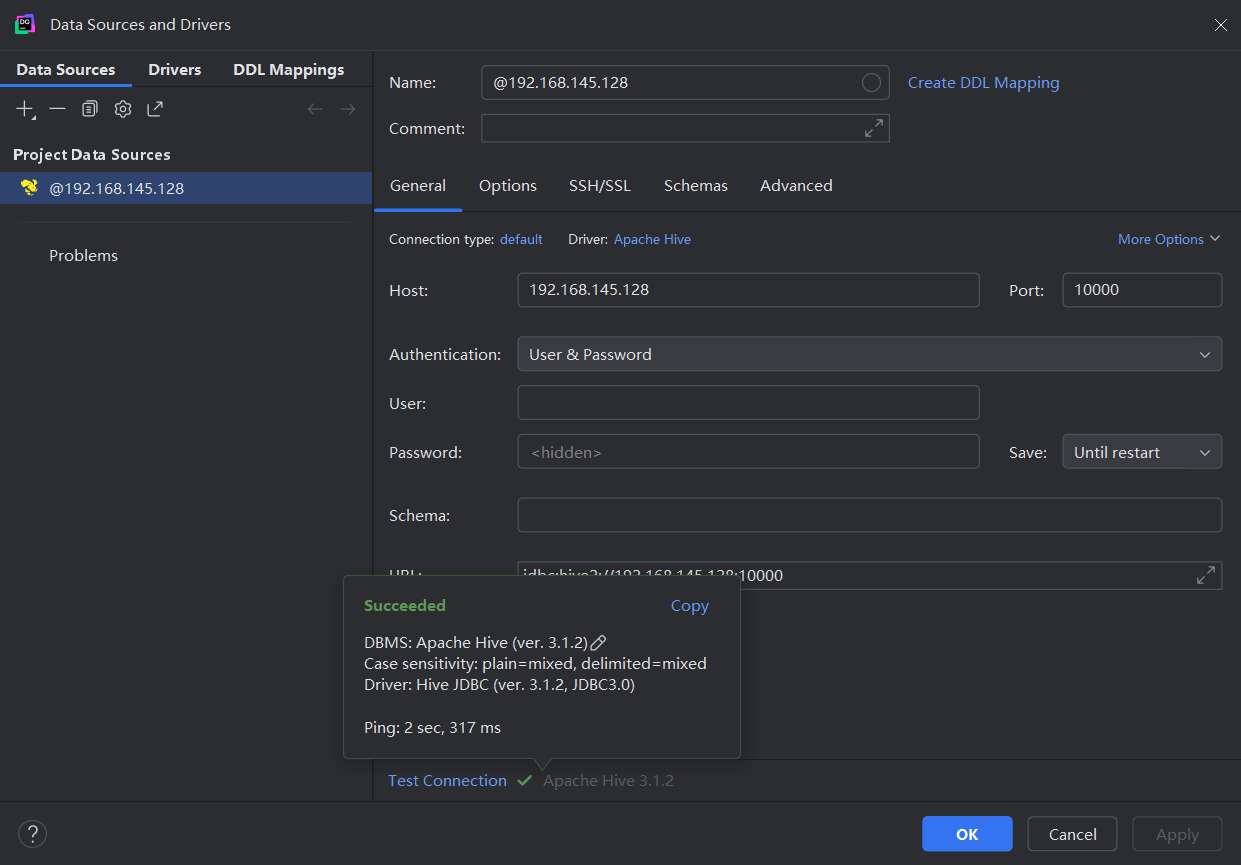Open the Advanced tab

click(796, 185)
